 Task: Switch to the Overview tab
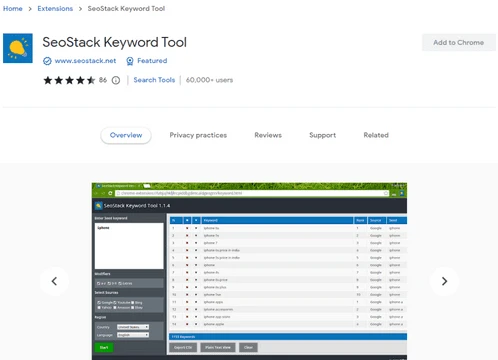coord(126,135)
